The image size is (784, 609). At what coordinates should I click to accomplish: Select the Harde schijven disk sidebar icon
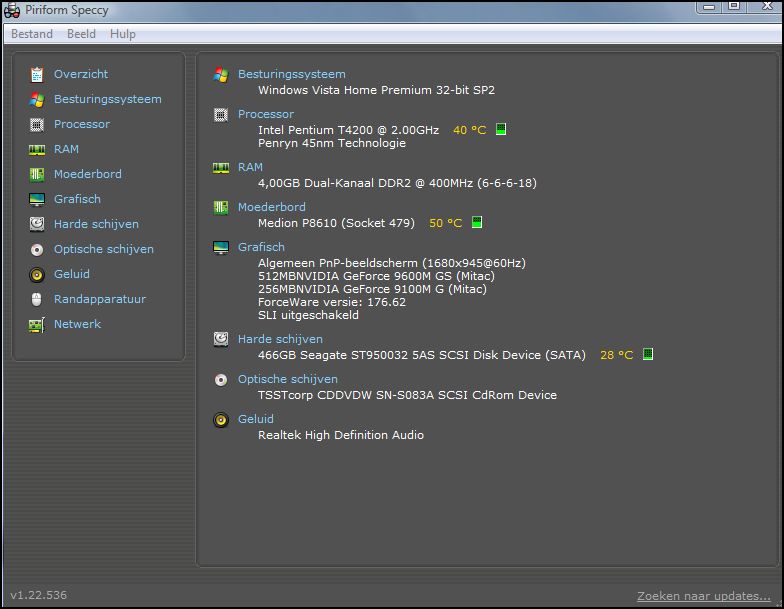click(37, 224)
